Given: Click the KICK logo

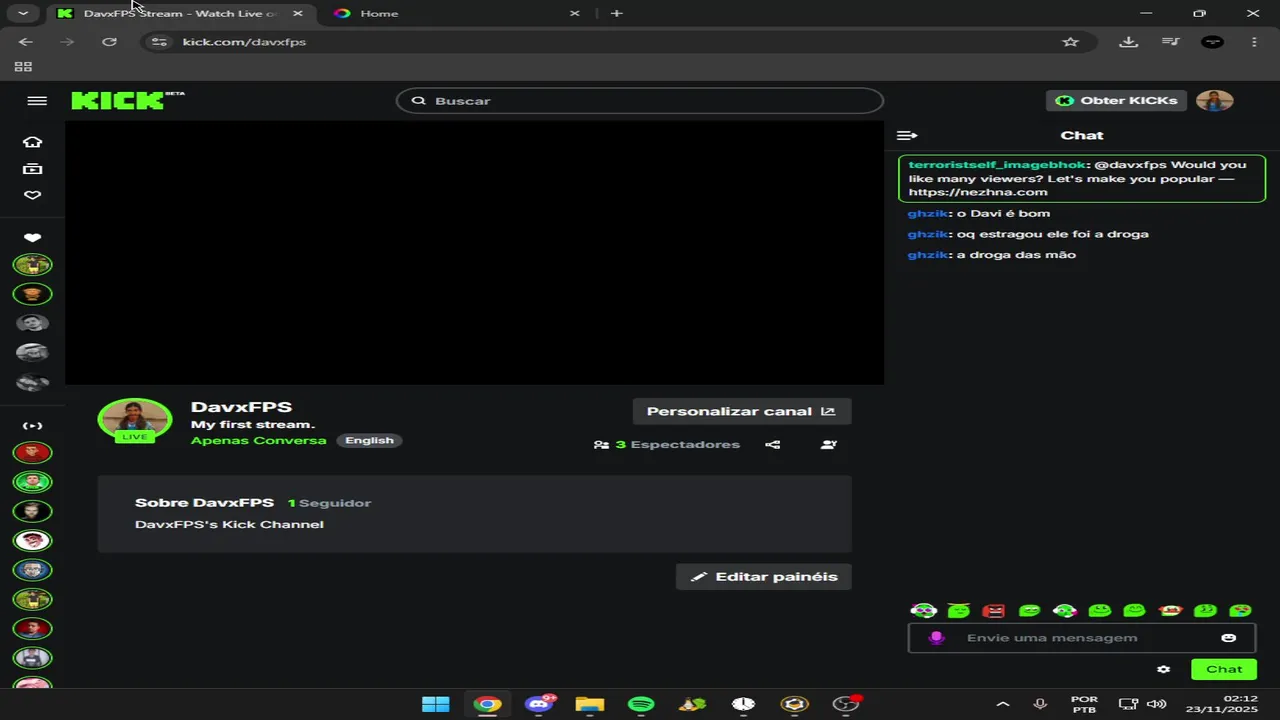Looking at the screenshot, I should pos(117,100).
